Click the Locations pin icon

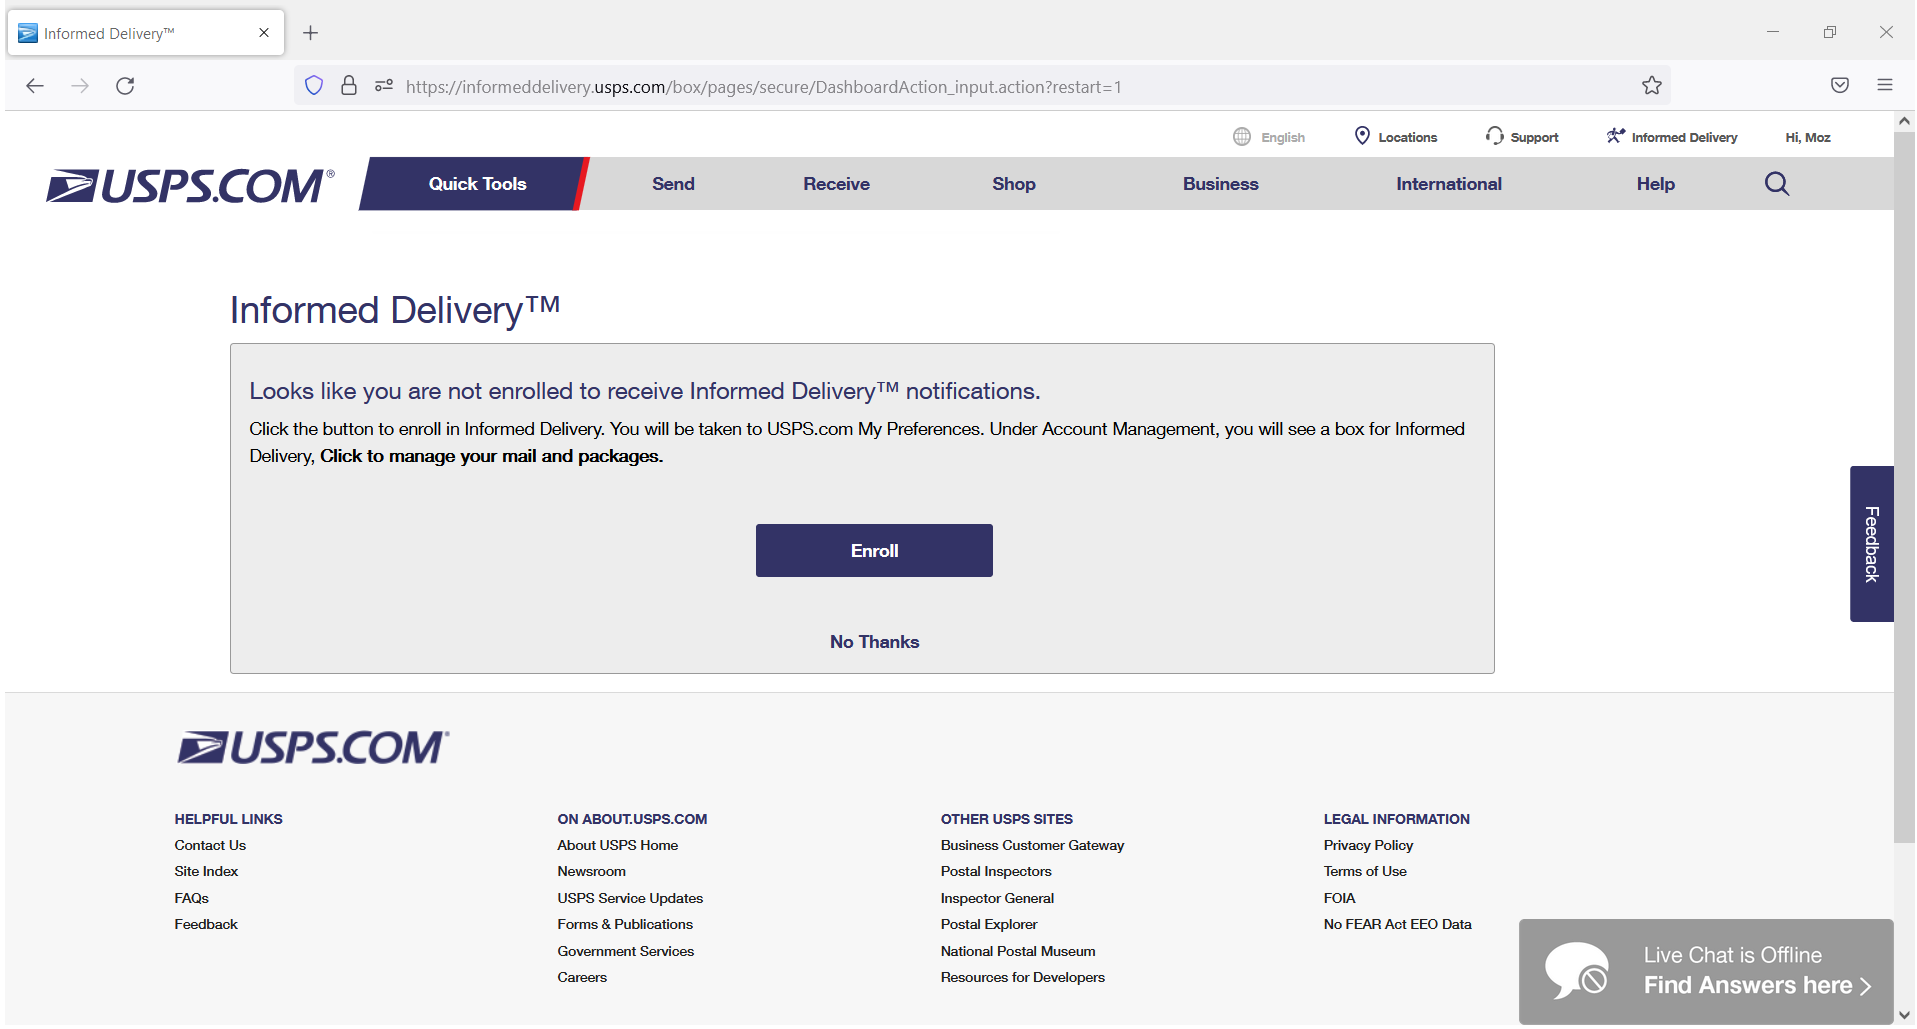coord(1362,136)
